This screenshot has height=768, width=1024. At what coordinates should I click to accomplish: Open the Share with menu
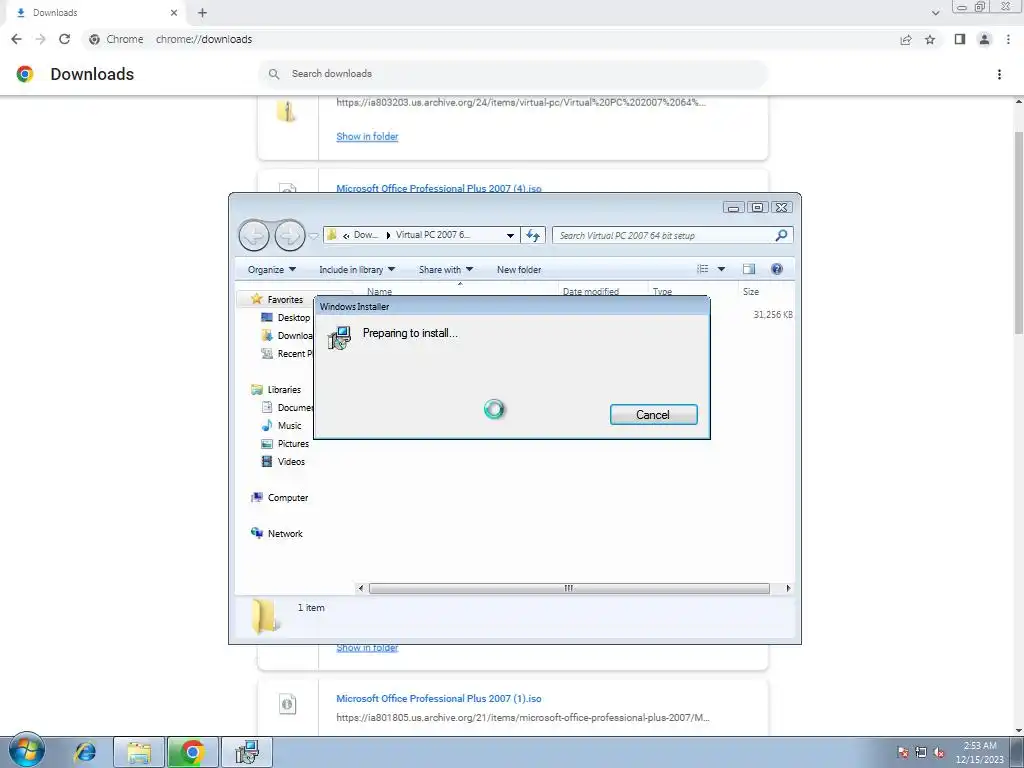[x=446, y=269]
